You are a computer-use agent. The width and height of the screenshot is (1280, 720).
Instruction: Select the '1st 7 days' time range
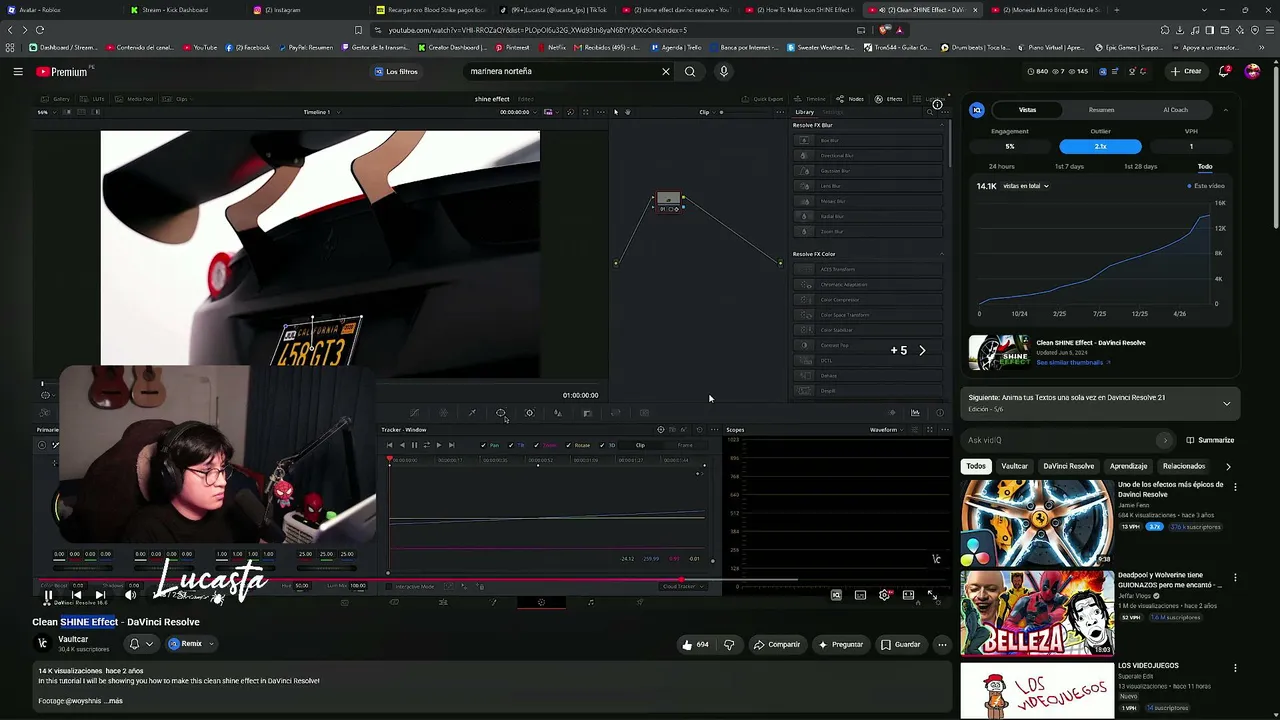(x=1069, y=166)
